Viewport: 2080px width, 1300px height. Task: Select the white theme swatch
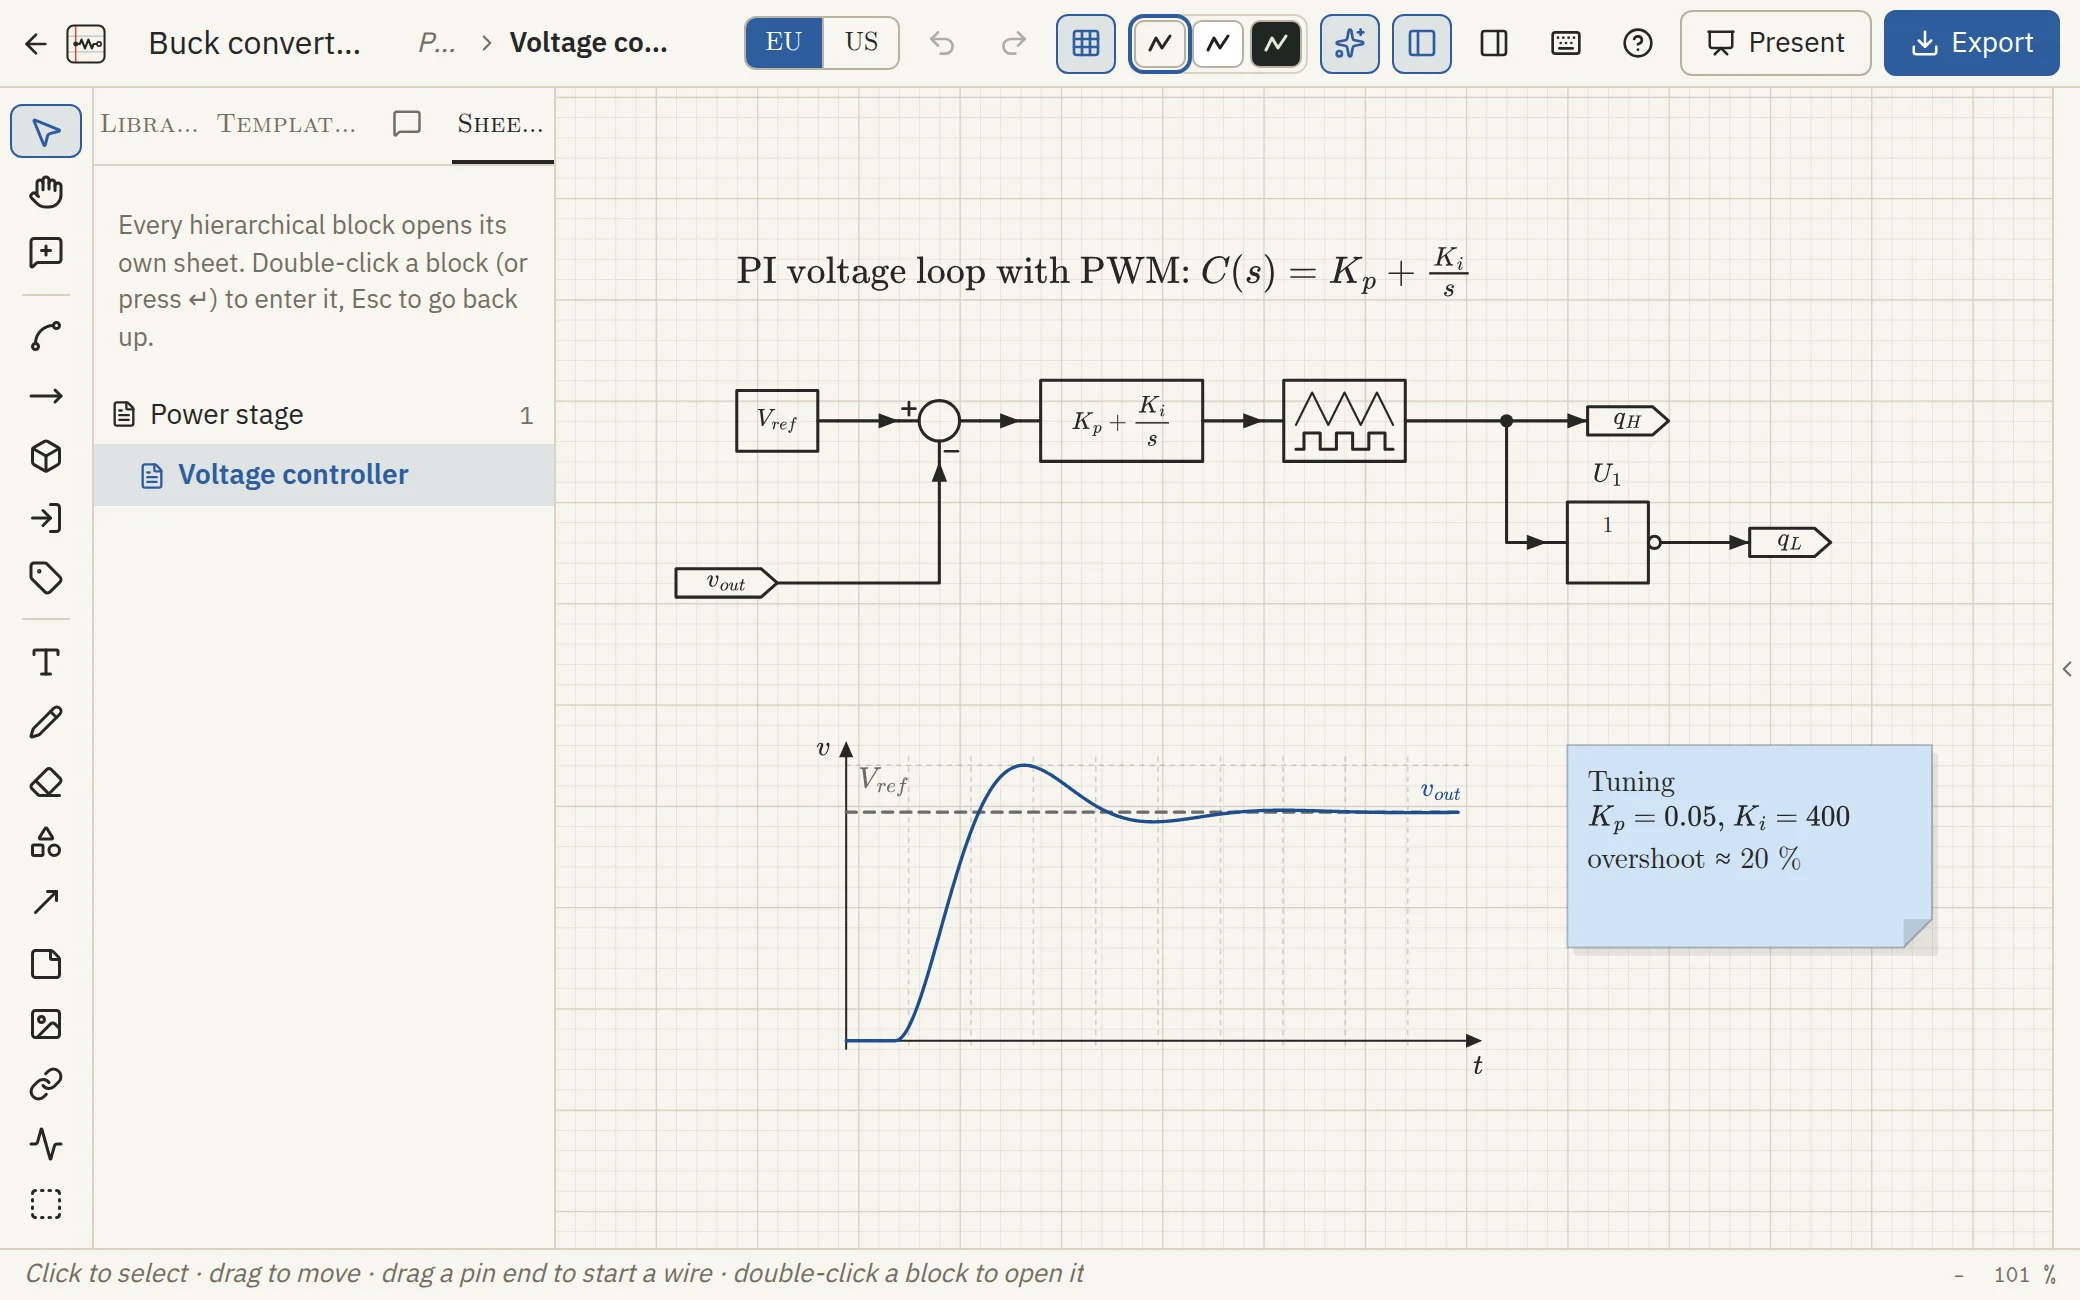[x=1218, y=43]
